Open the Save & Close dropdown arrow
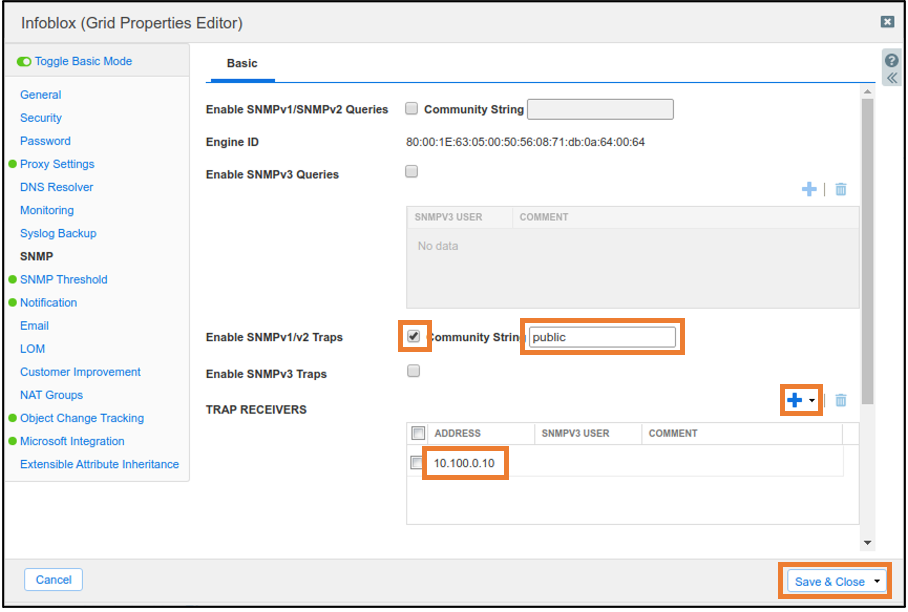908x612 pixels. (x=877, y=581)
